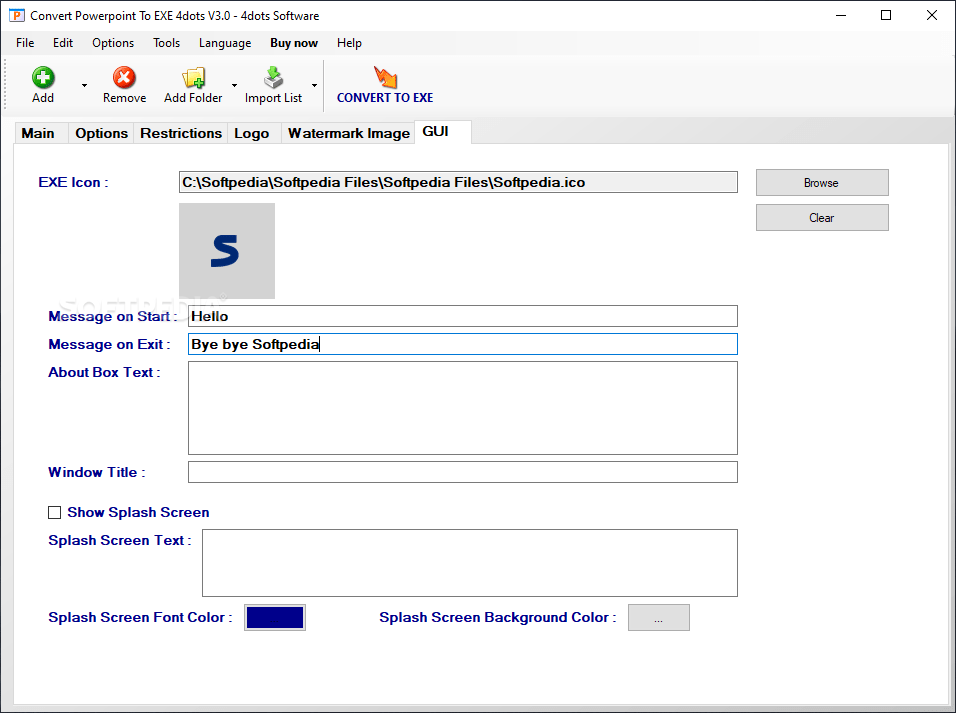This screenshot has width=956, height=713.
Task: Click the red Remove icon
Action: click(124, 78)
